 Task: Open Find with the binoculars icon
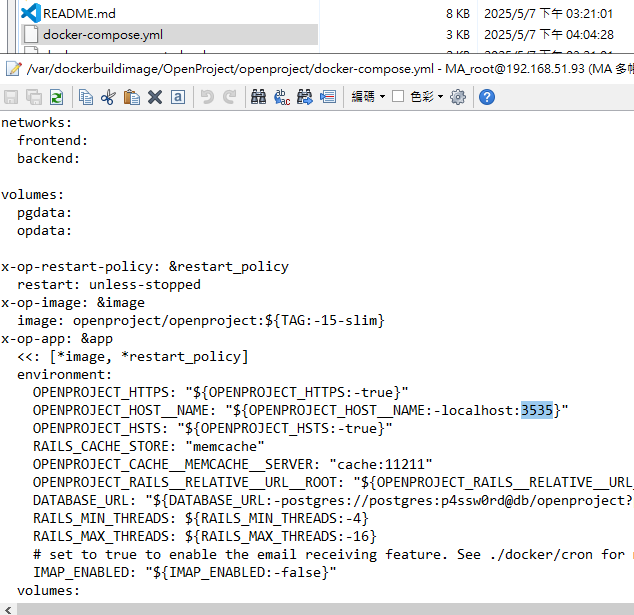258,97
